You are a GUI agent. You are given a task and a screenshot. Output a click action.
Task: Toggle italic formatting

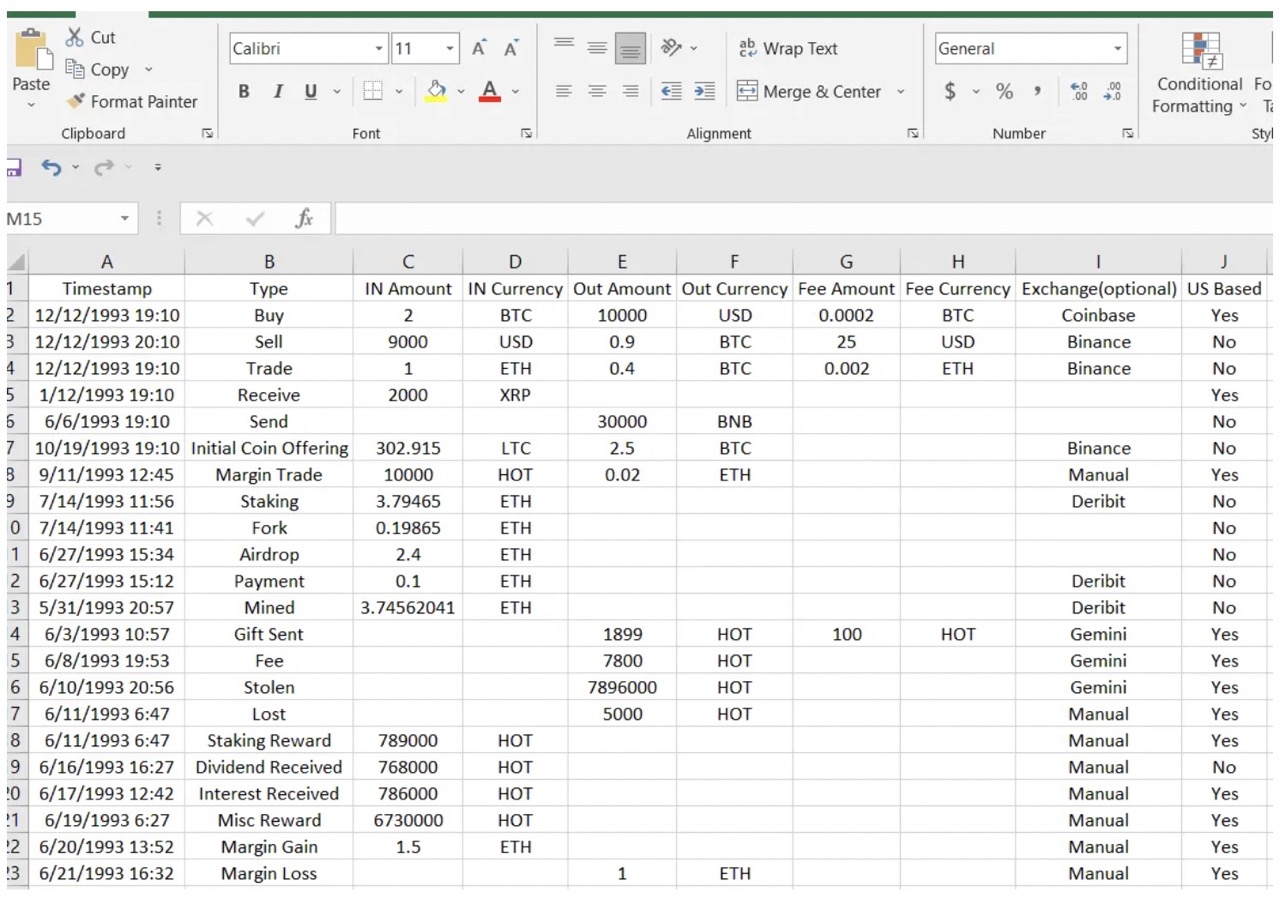click(x=277, y=91)
